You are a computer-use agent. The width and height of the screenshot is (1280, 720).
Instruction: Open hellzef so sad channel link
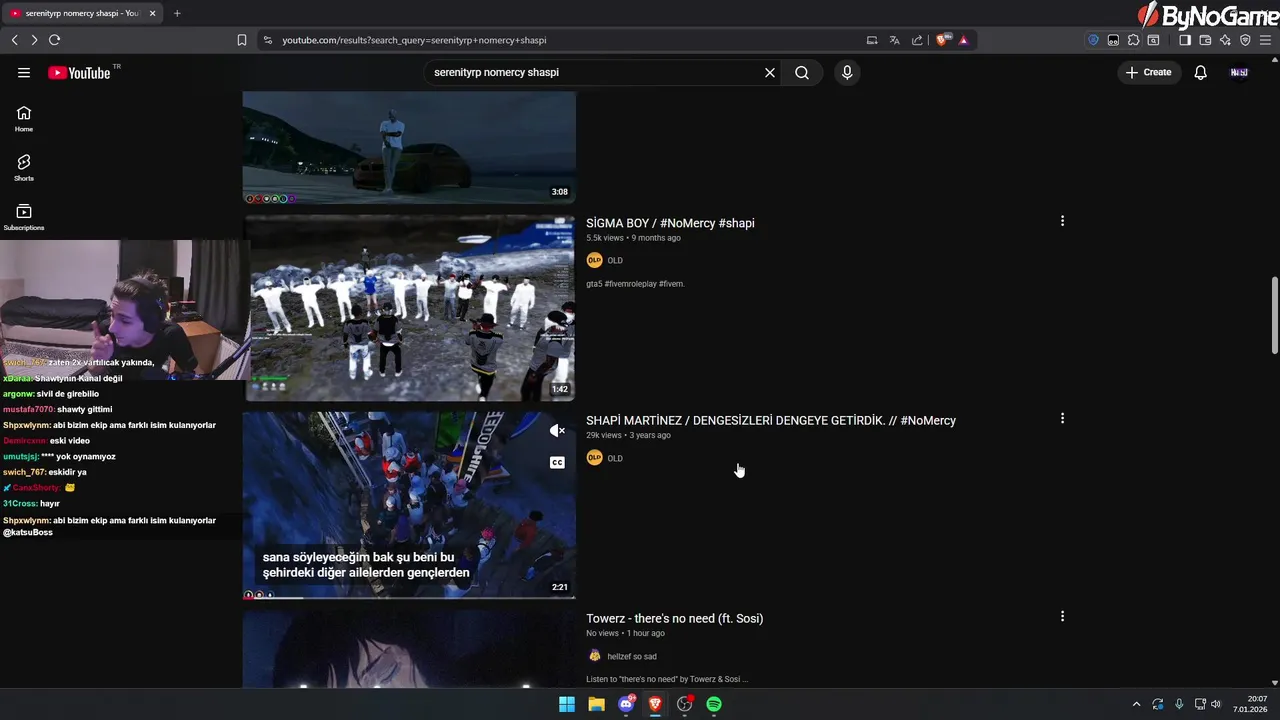click(632, 656)
